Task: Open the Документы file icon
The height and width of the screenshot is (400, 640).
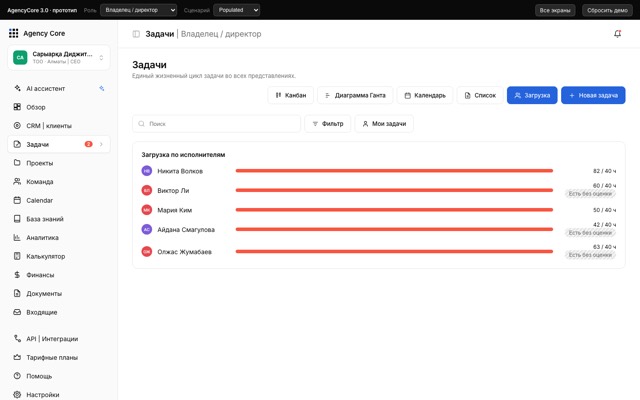Action: 17,293
